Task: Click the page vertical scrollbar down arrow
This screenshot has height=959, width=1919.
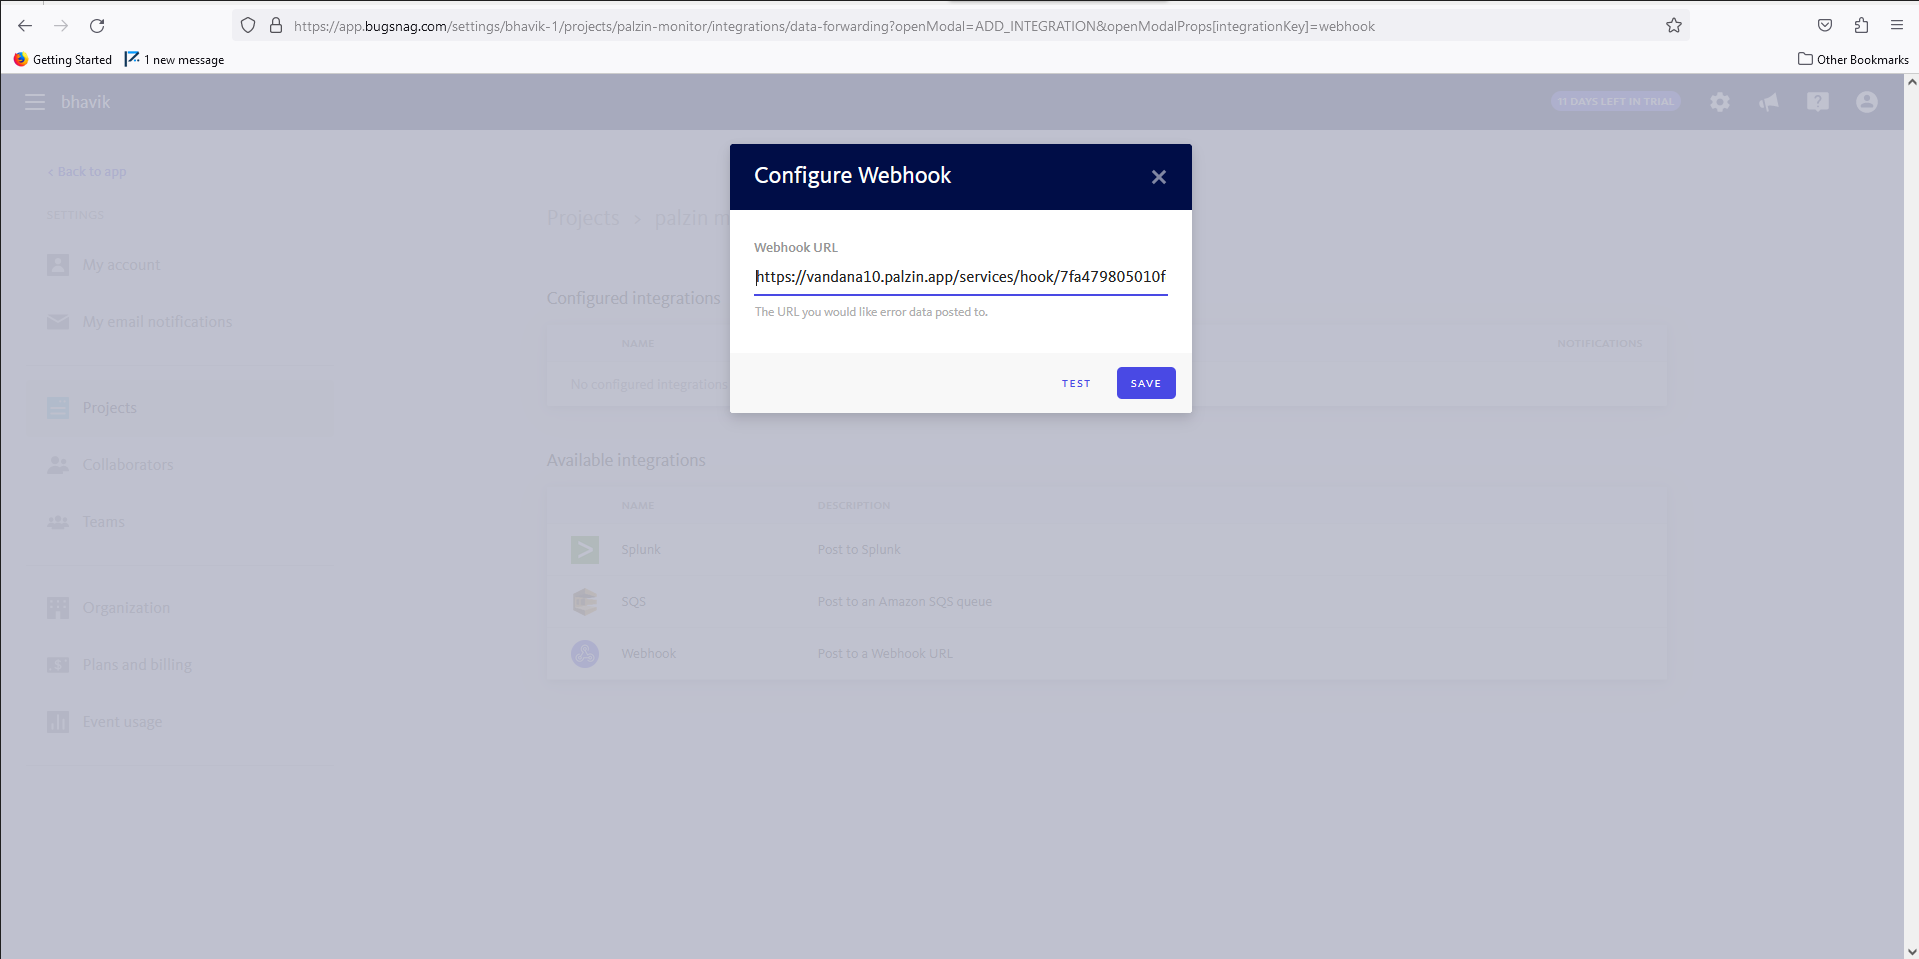Action: pos(1911,951)
